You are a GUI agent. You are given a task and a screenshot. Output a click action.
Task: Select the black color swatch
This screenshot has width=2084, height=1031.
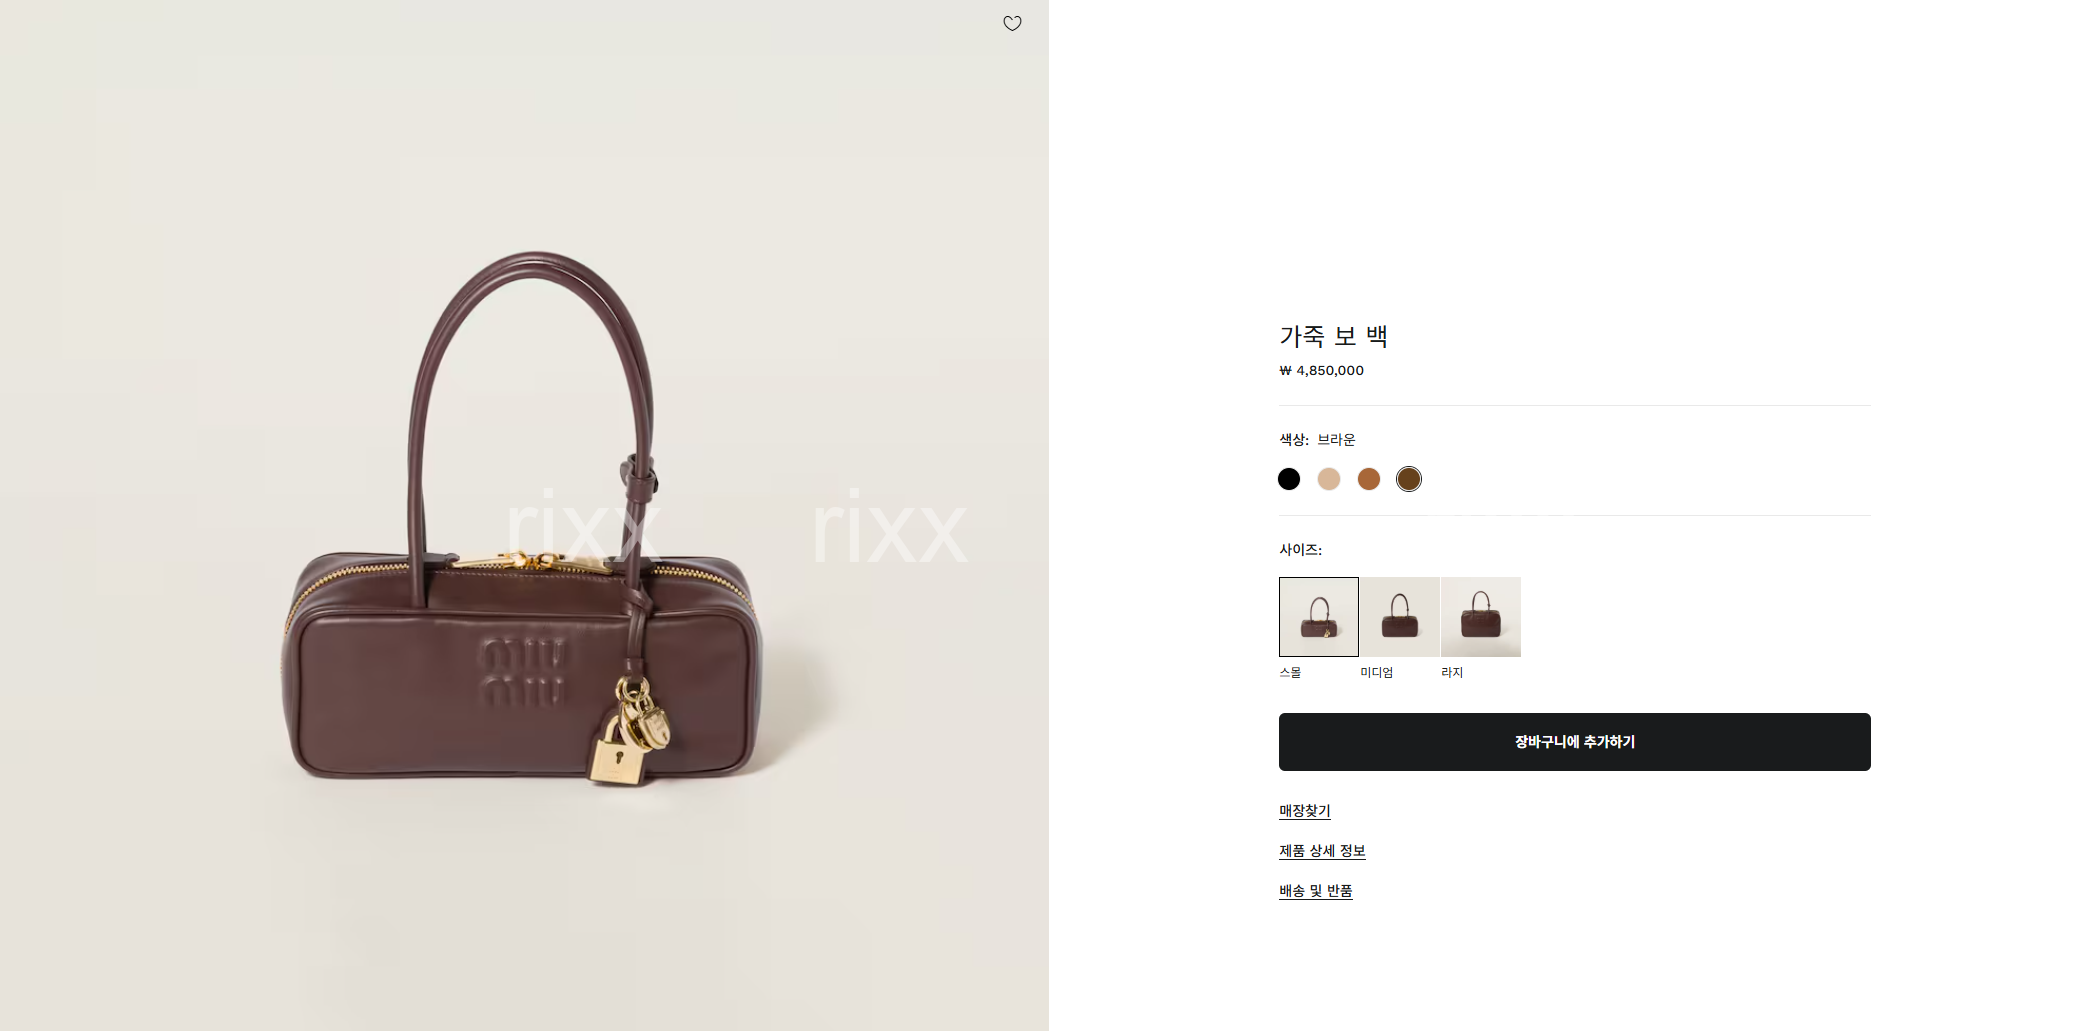tap(1289, 479)
